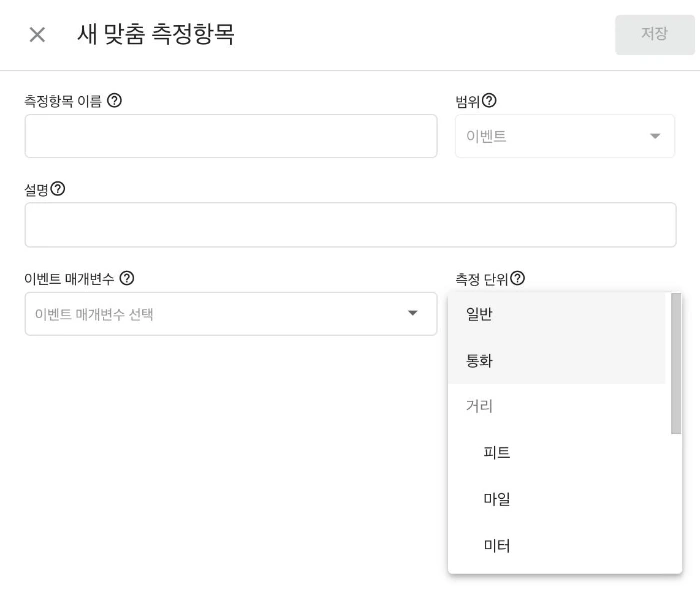Click the help icon next to 설명
The image size is (700, 603).
click(58, 188)
